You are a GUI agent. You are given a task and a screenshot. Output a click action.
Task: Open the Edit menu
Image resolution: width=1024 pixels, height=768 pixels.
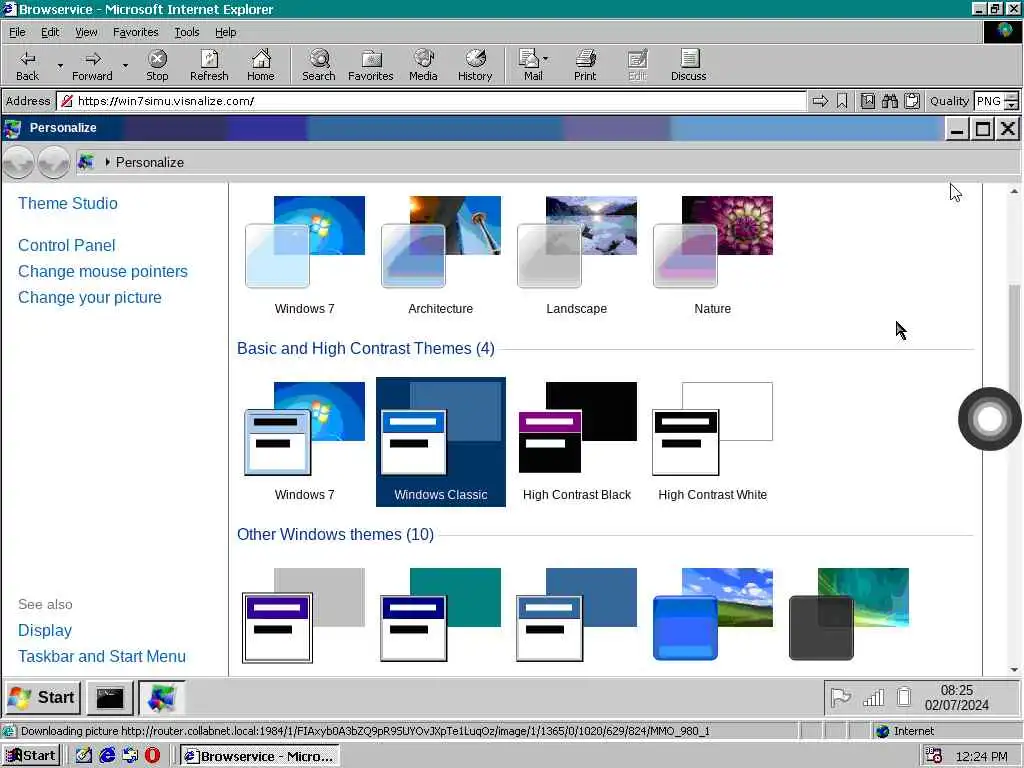point(50,32)
